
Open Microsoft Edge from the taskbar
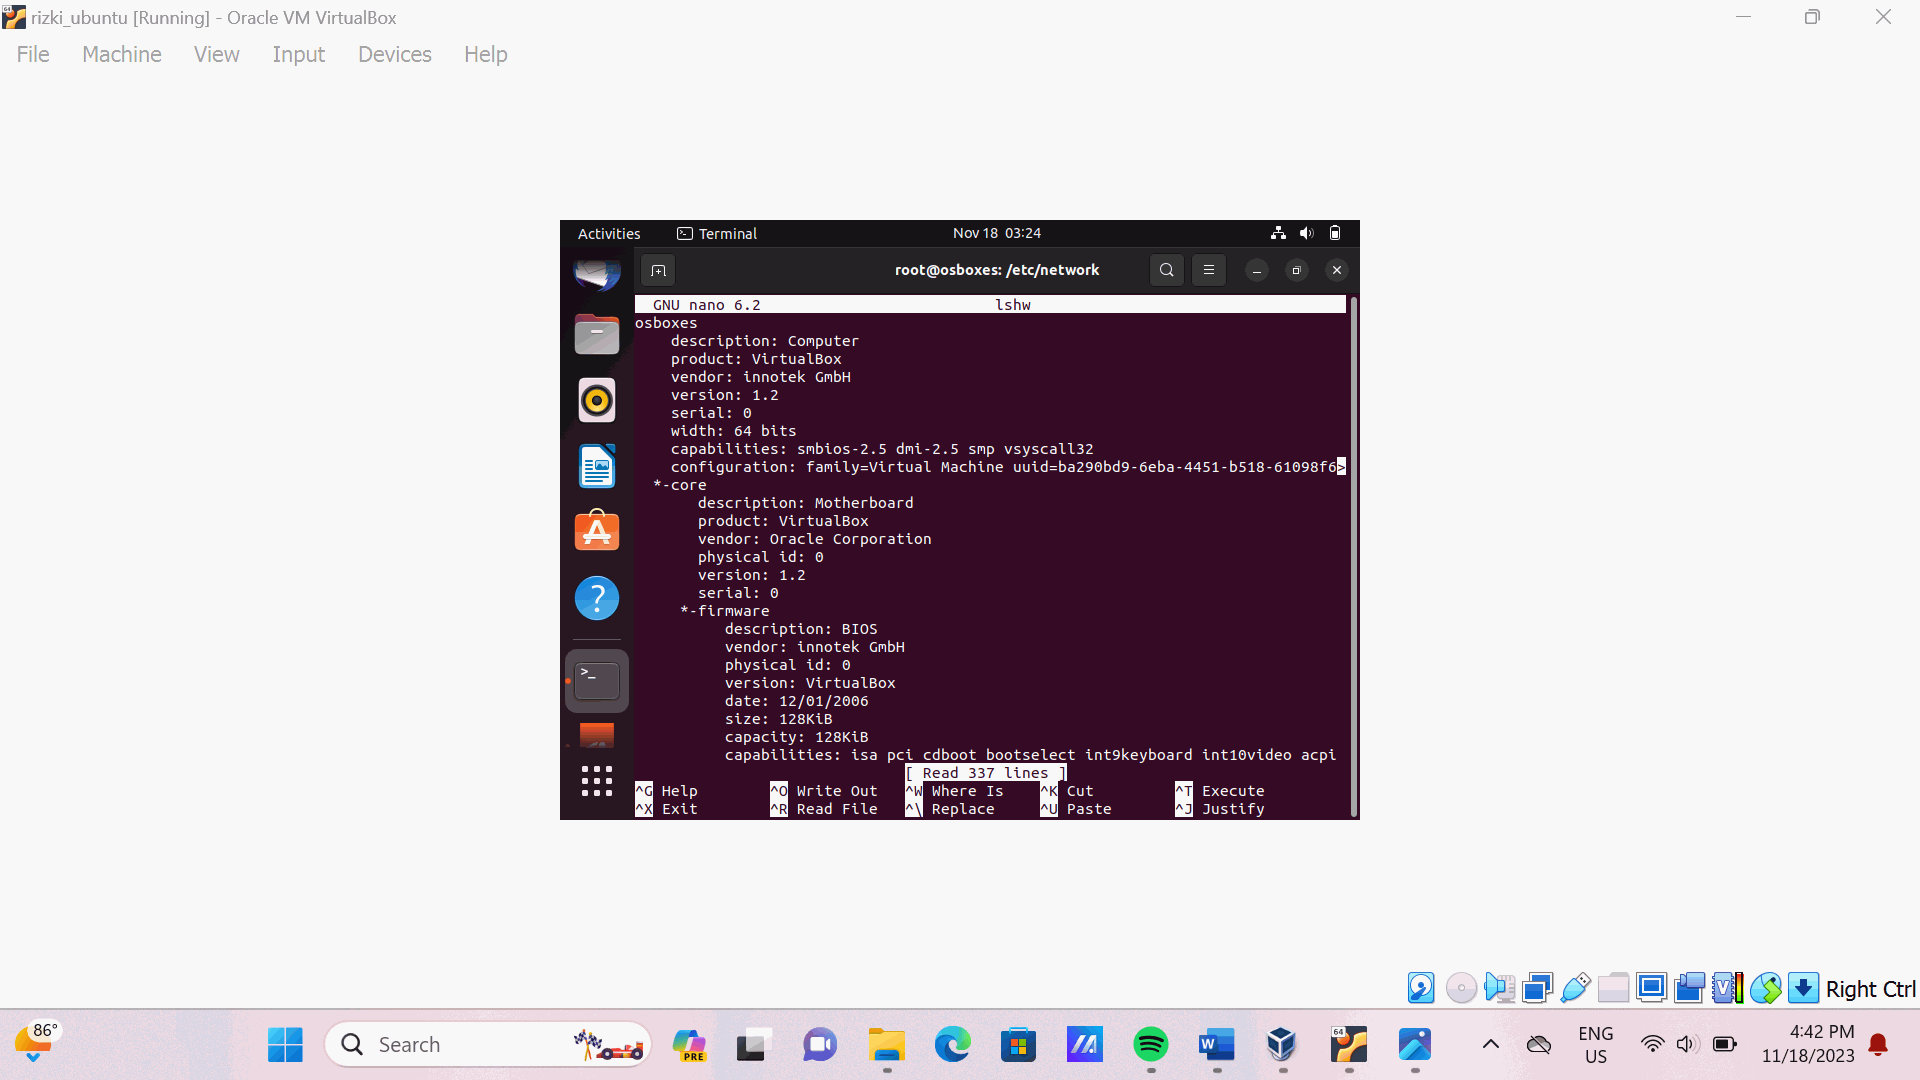coord(953,1045)
